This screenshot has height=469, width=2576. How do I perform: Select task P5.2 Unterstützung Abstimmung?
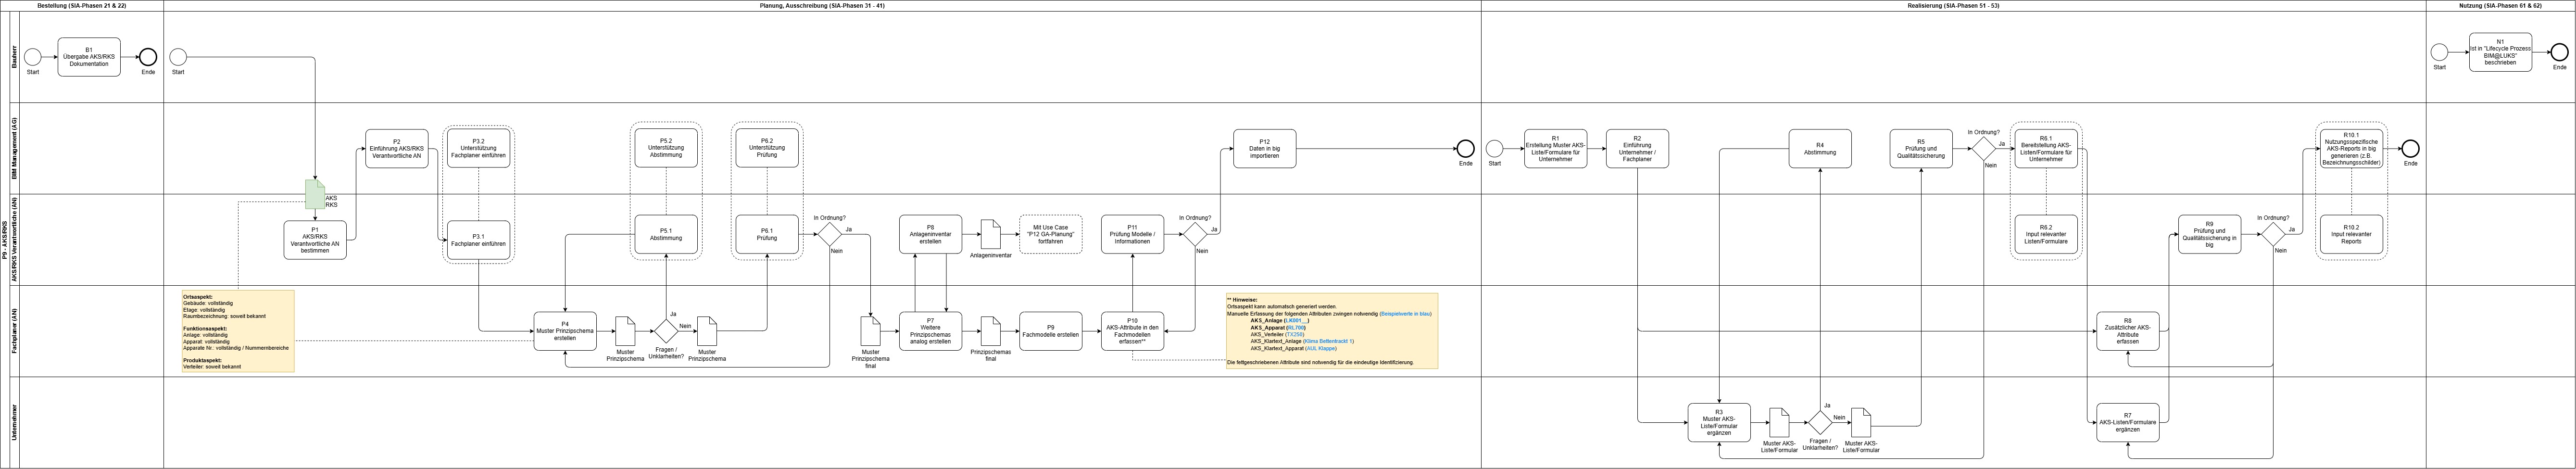666,149
